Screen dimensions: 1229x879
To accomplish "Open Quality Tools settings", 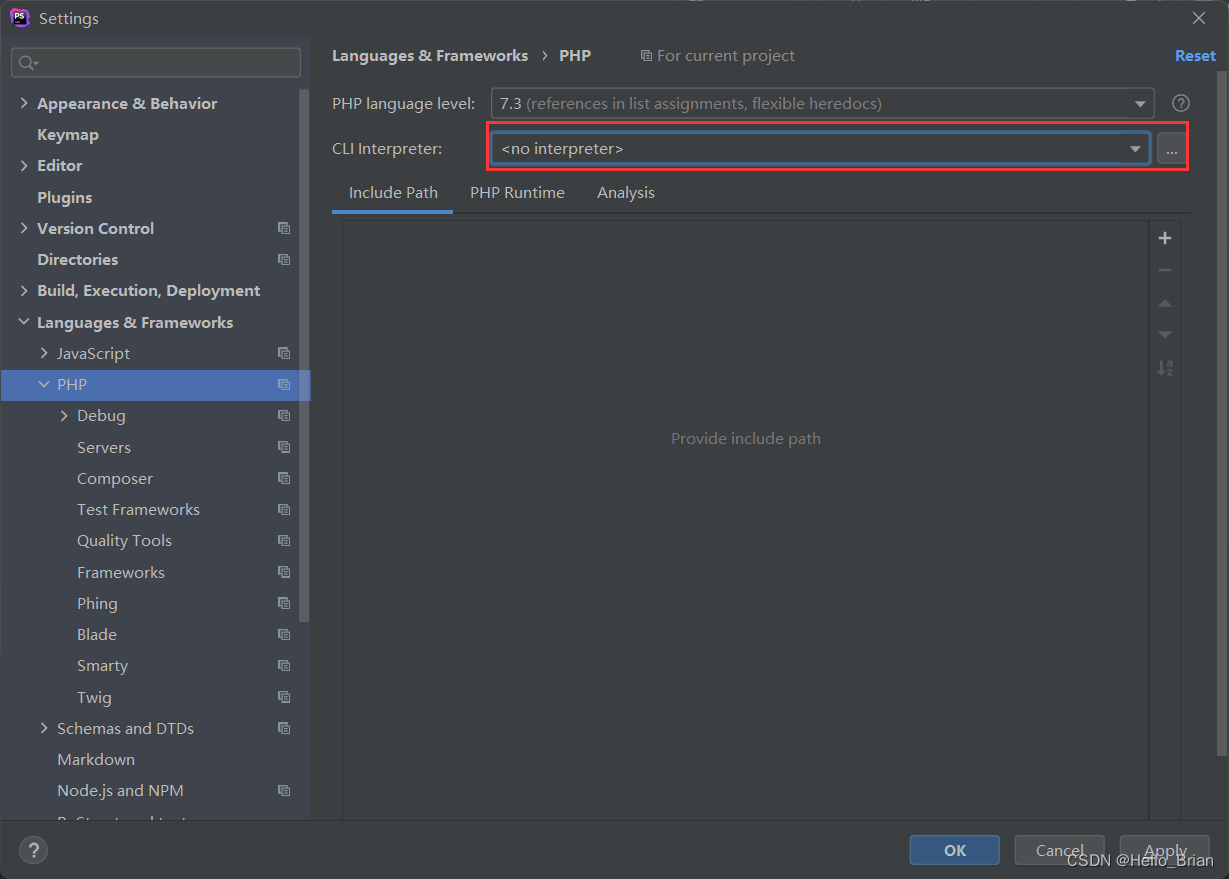I will pos(124,540).
